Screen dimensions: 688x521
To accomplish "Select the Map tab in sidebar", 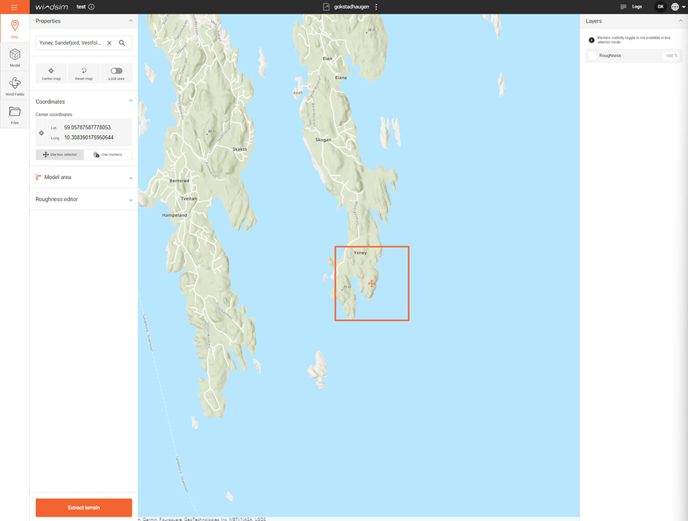I will tap(14, 28).
